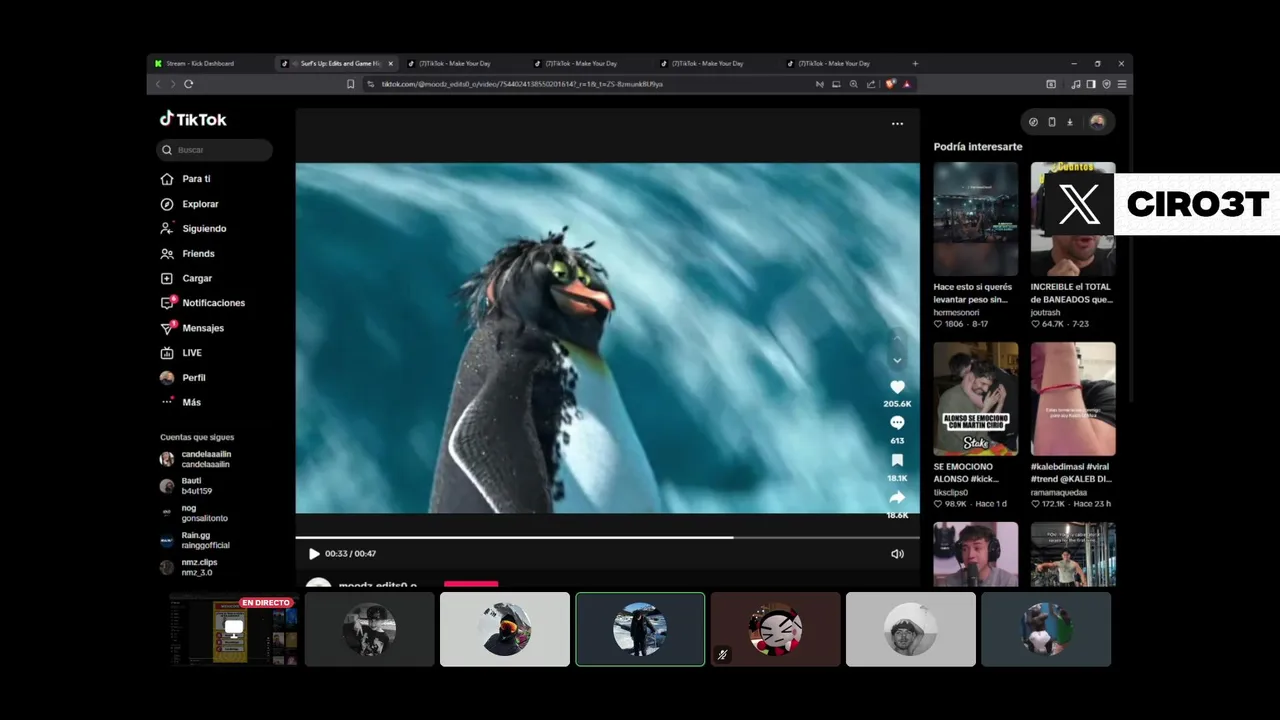Open the browser playlist music icon
The image size is (1280, 720).
pyautogui.click(x=1076, y=84)
